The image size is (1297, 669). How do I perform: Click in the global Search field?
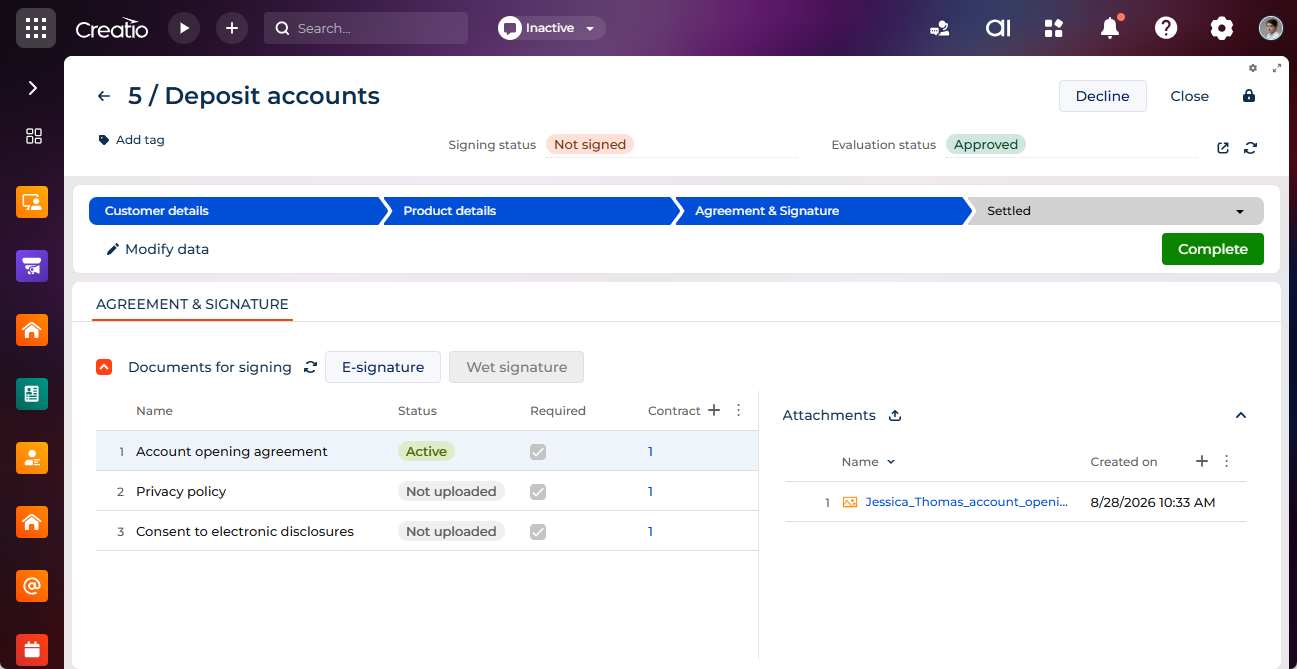point(366,28)
